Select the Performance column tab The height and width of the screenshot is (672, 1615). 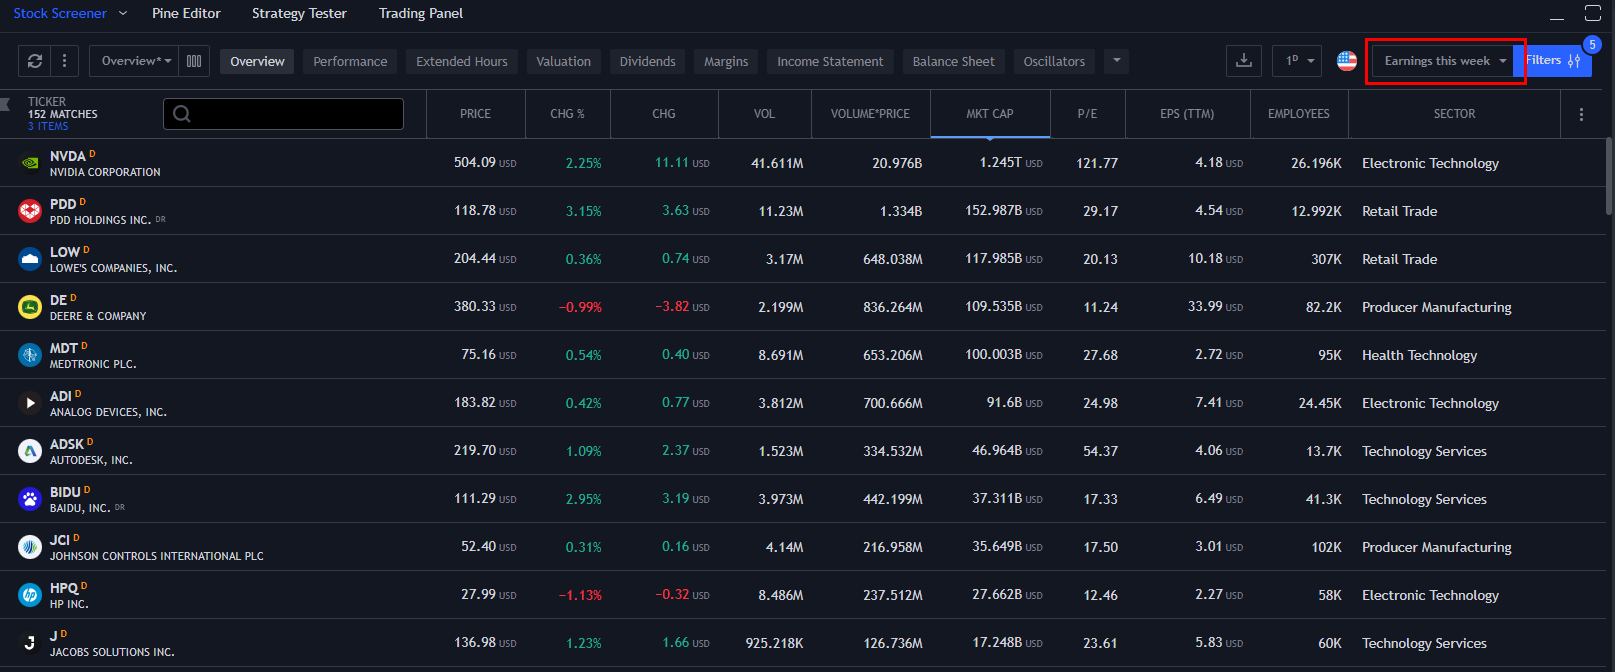[x=350, y=61]
